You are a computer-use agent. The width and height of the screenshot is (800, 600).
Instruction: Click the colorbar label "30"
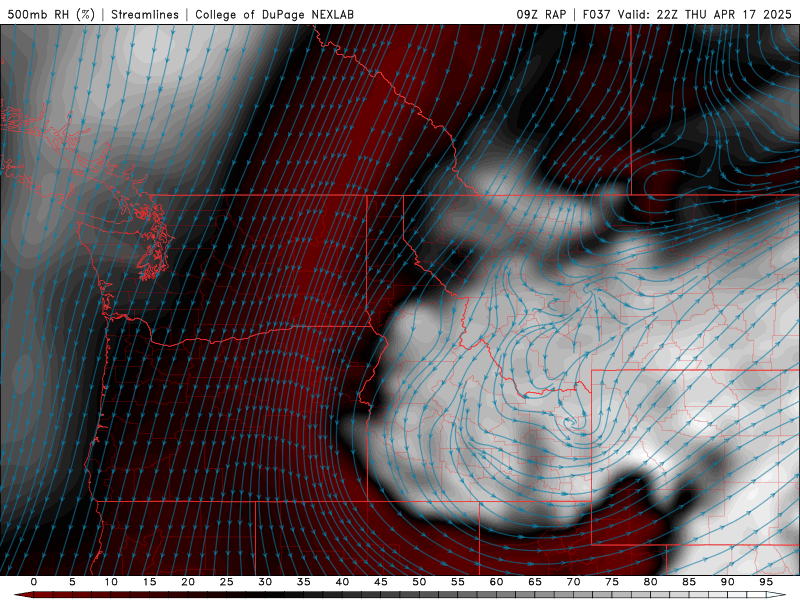[265, 582]
